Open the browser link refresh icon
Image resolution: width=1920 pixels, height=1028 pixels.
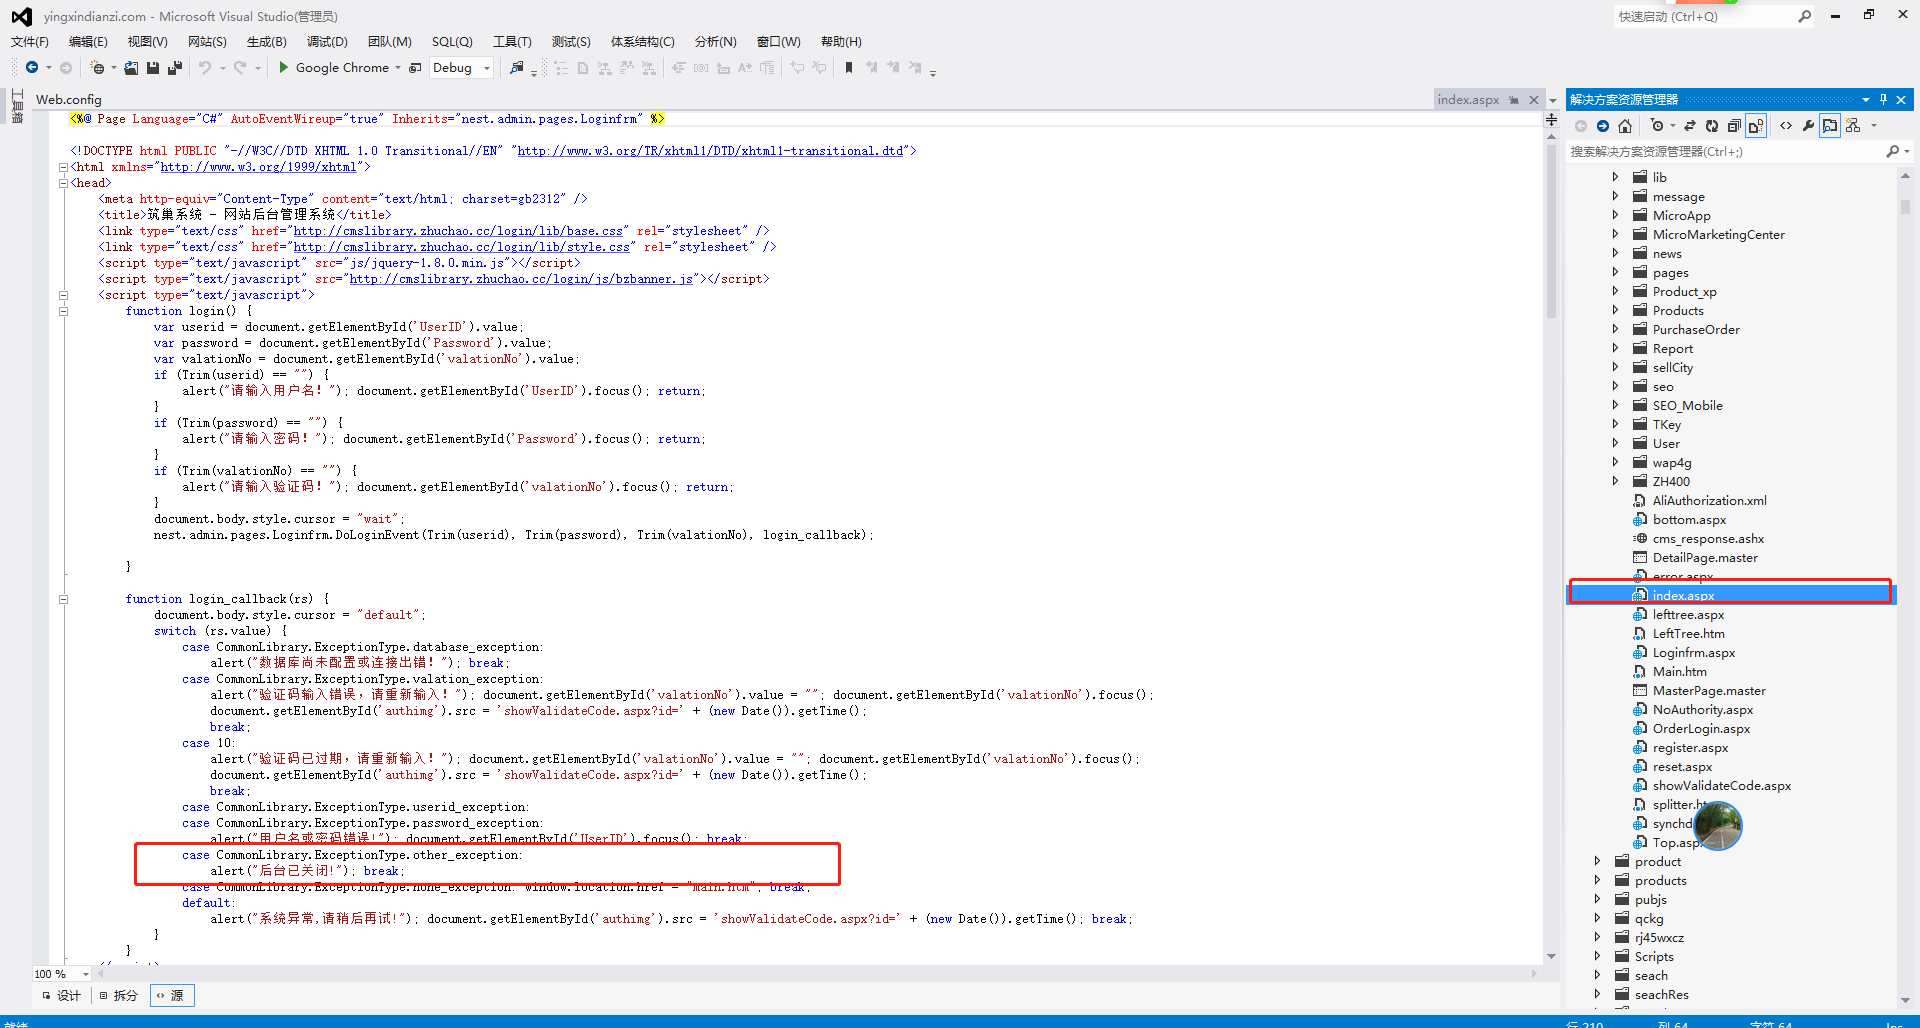point(415,67)
